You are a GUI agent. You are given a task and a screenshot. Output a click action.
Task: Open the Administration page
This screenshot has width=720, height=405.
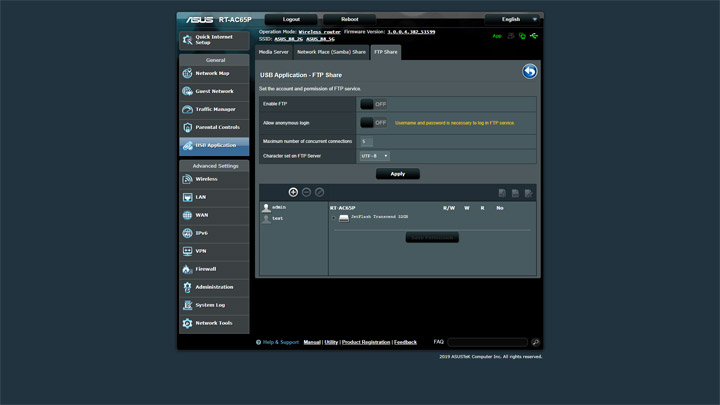point(214,287)
